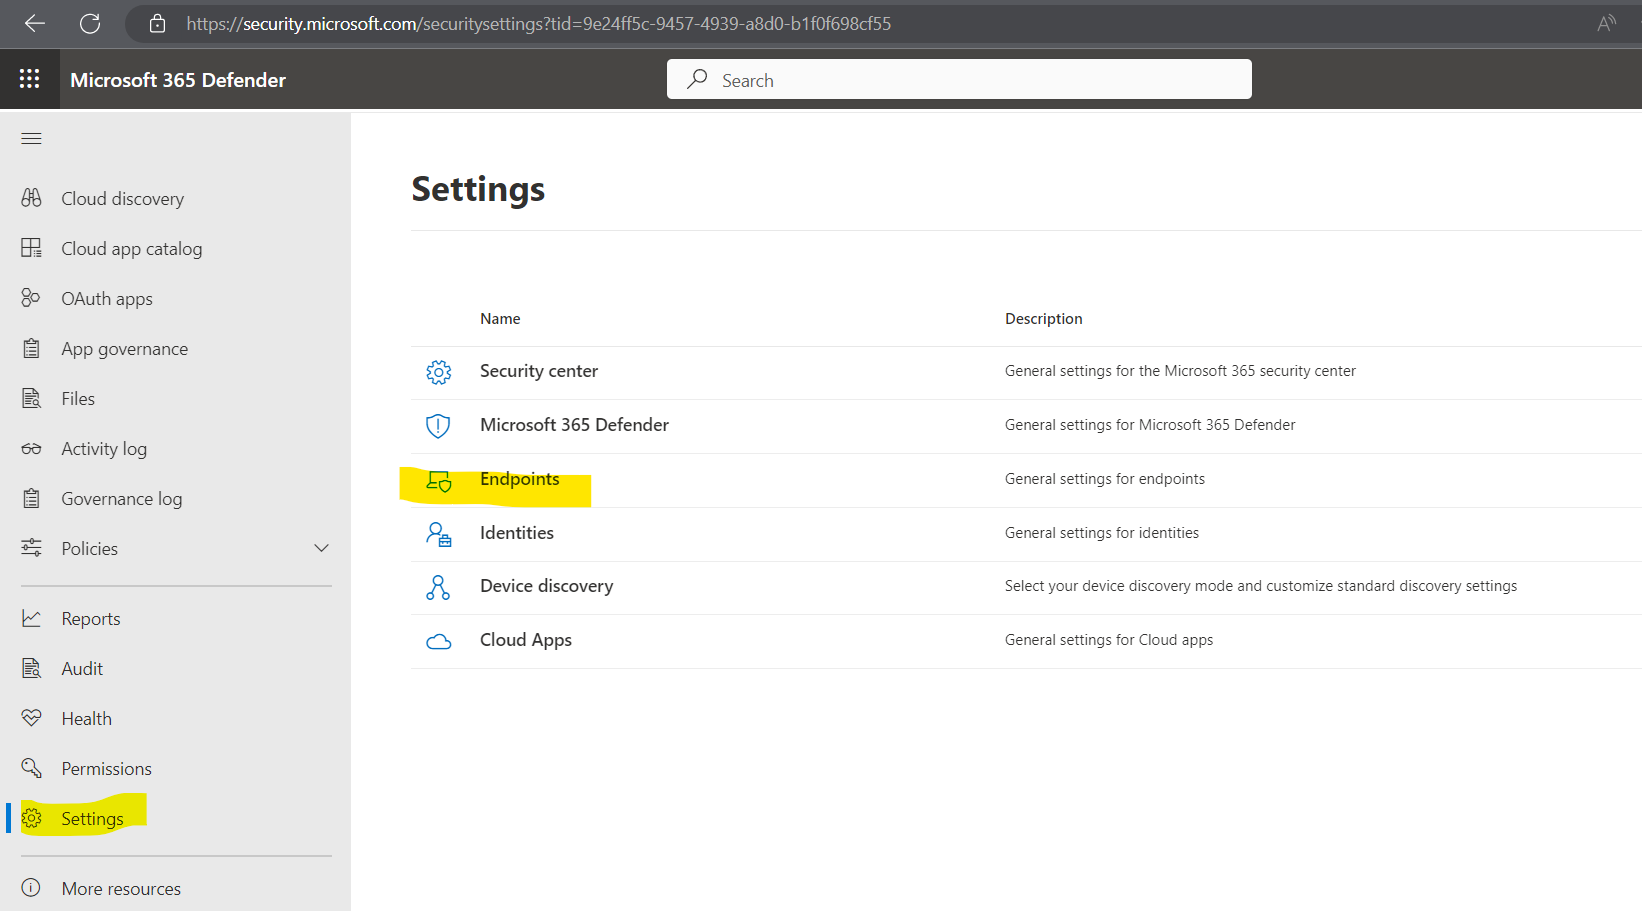Click inside the Search box
The width and height of the screenshot is (1642, 911).
click(959, 79)
